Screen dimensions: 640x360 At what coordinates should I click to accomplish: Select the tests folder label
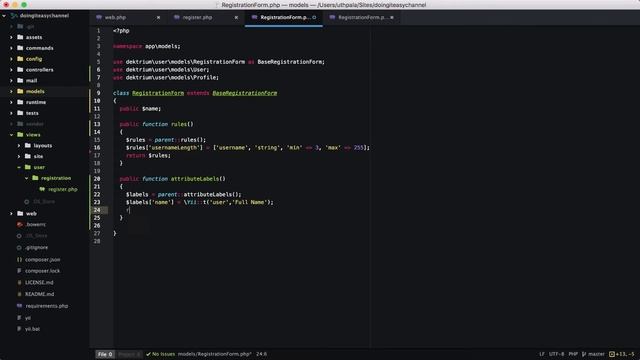tap(32, 113)
